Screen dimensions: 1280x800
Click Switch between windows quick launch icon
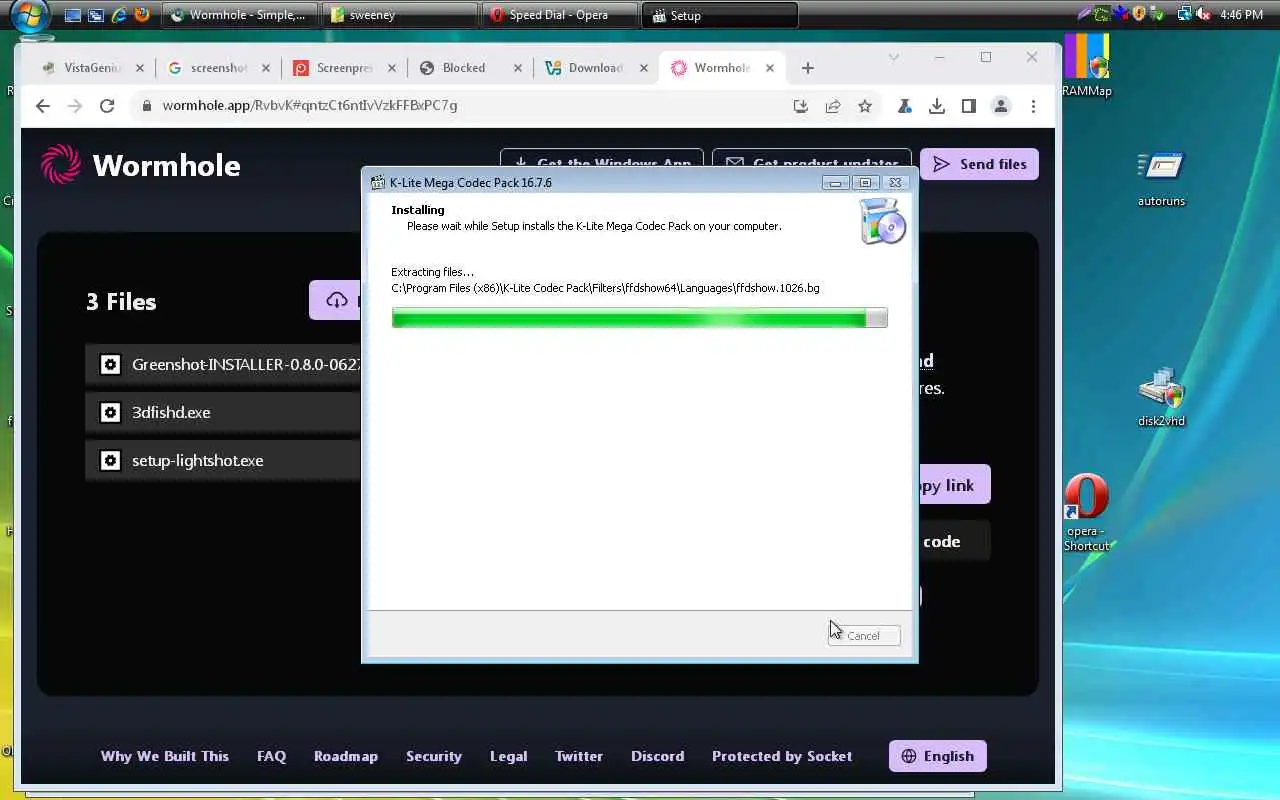(96, 15)
